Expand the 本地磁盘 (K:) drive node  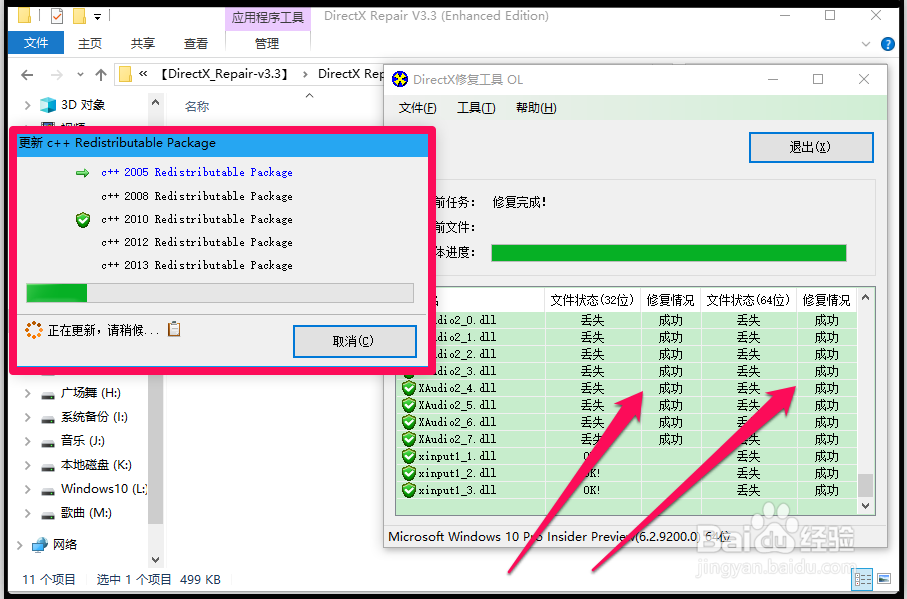27,465
